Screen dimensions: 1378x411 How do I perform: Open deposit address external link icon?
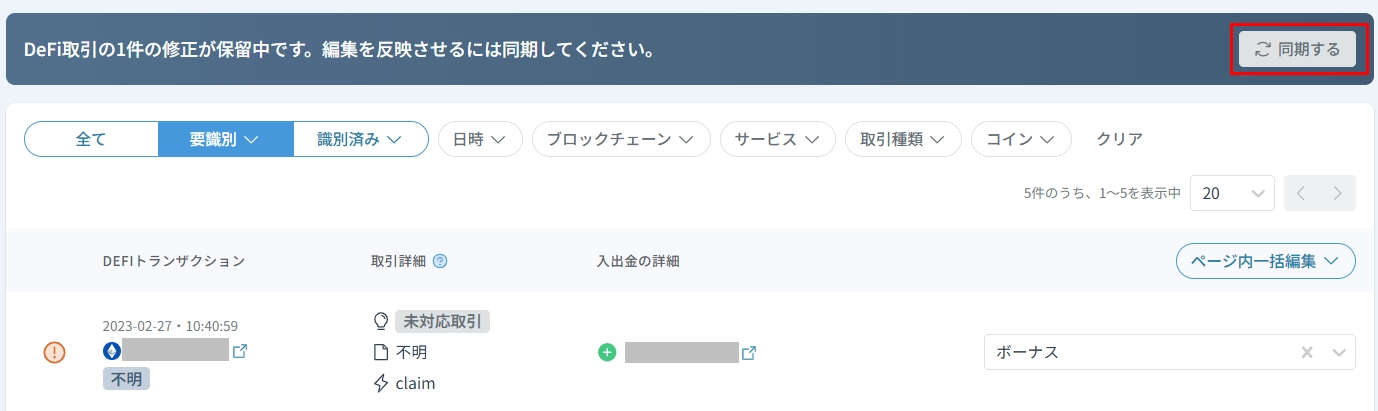[749, 352]
